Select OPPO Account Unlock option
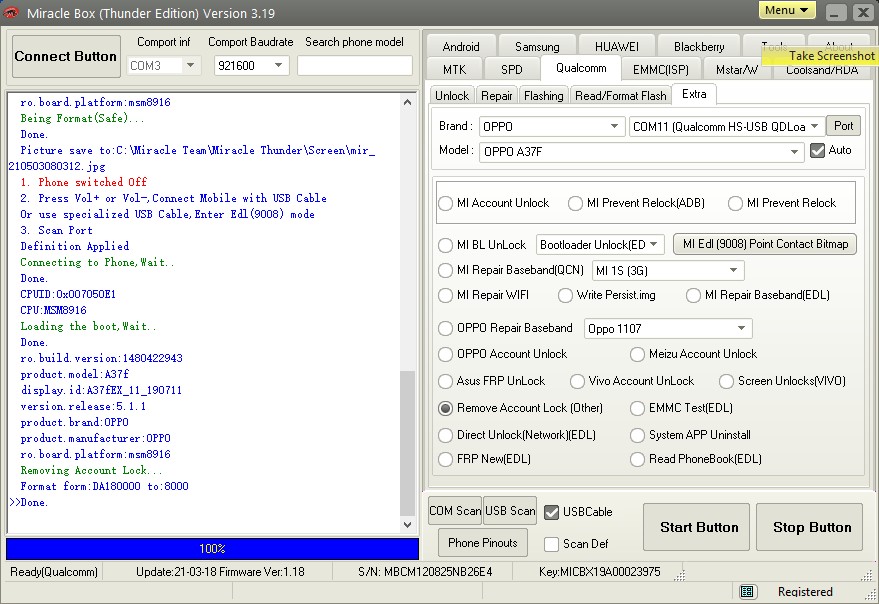The height and width of the screenshot is (604, 879). tap(446, 354)
